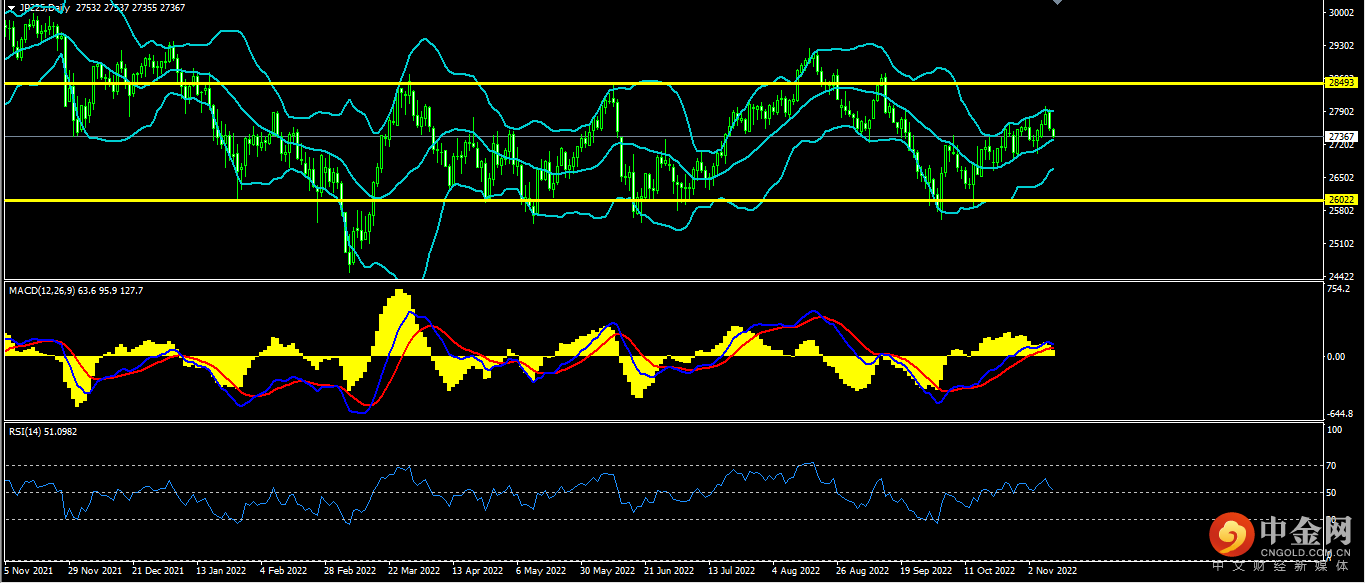Select the yellow 28493 price label

pos(1339,82)
